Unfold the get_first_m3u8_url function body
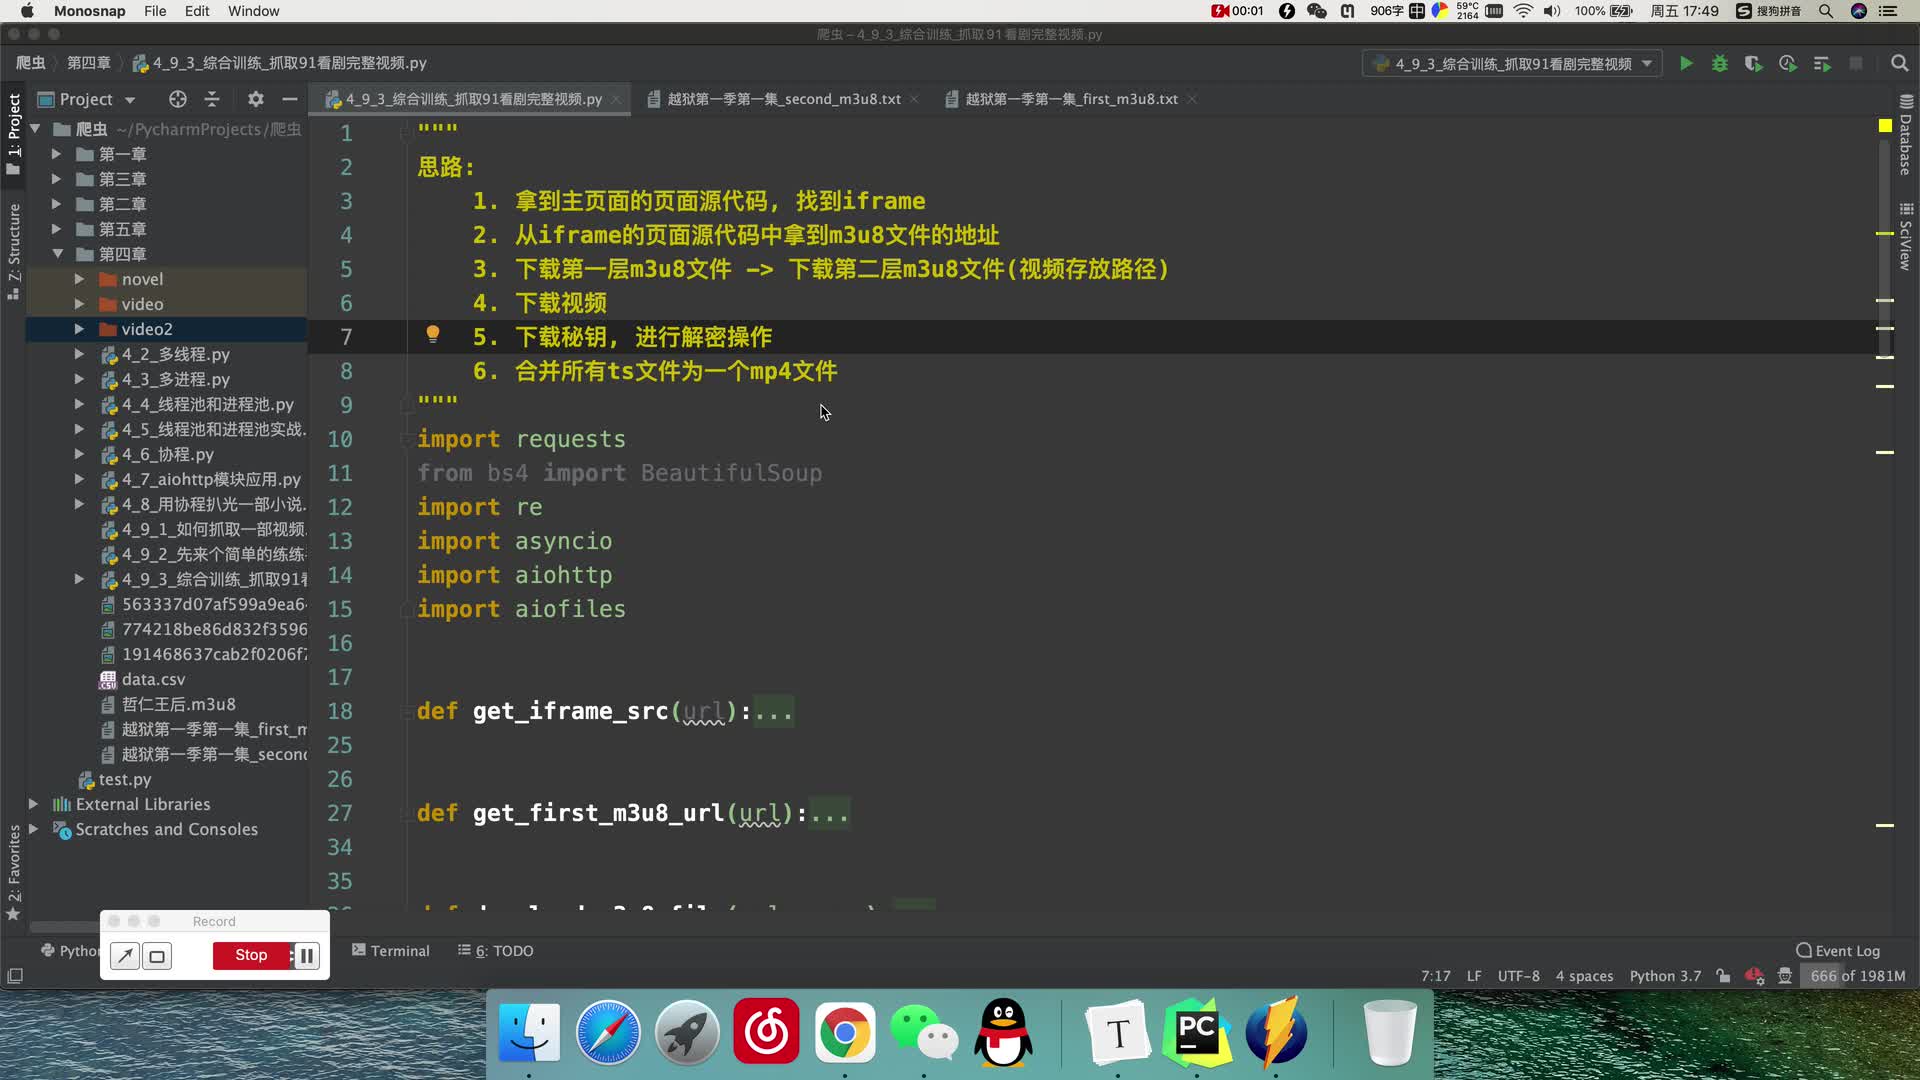Image resolution: width=1920 pixels, height=1080 pixels. (829, 814)
